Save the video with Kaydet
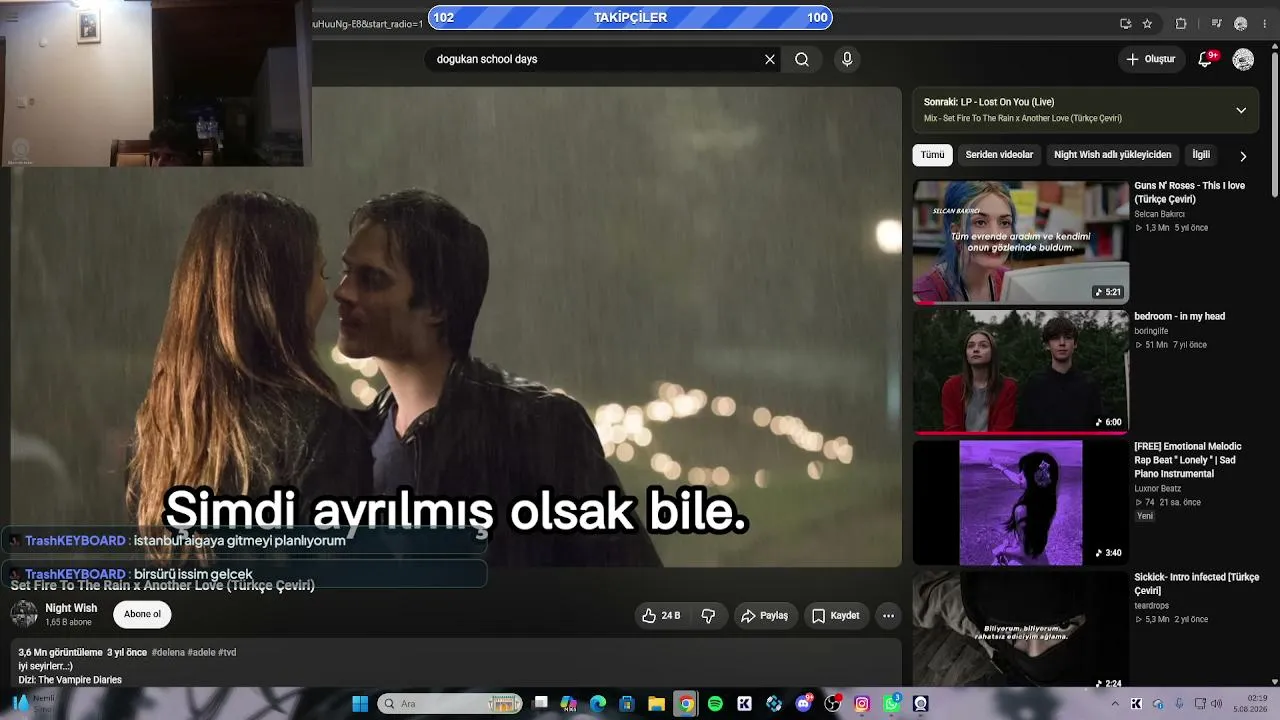The height and width of the screenshot is (720, 1280). click(835, 616)
